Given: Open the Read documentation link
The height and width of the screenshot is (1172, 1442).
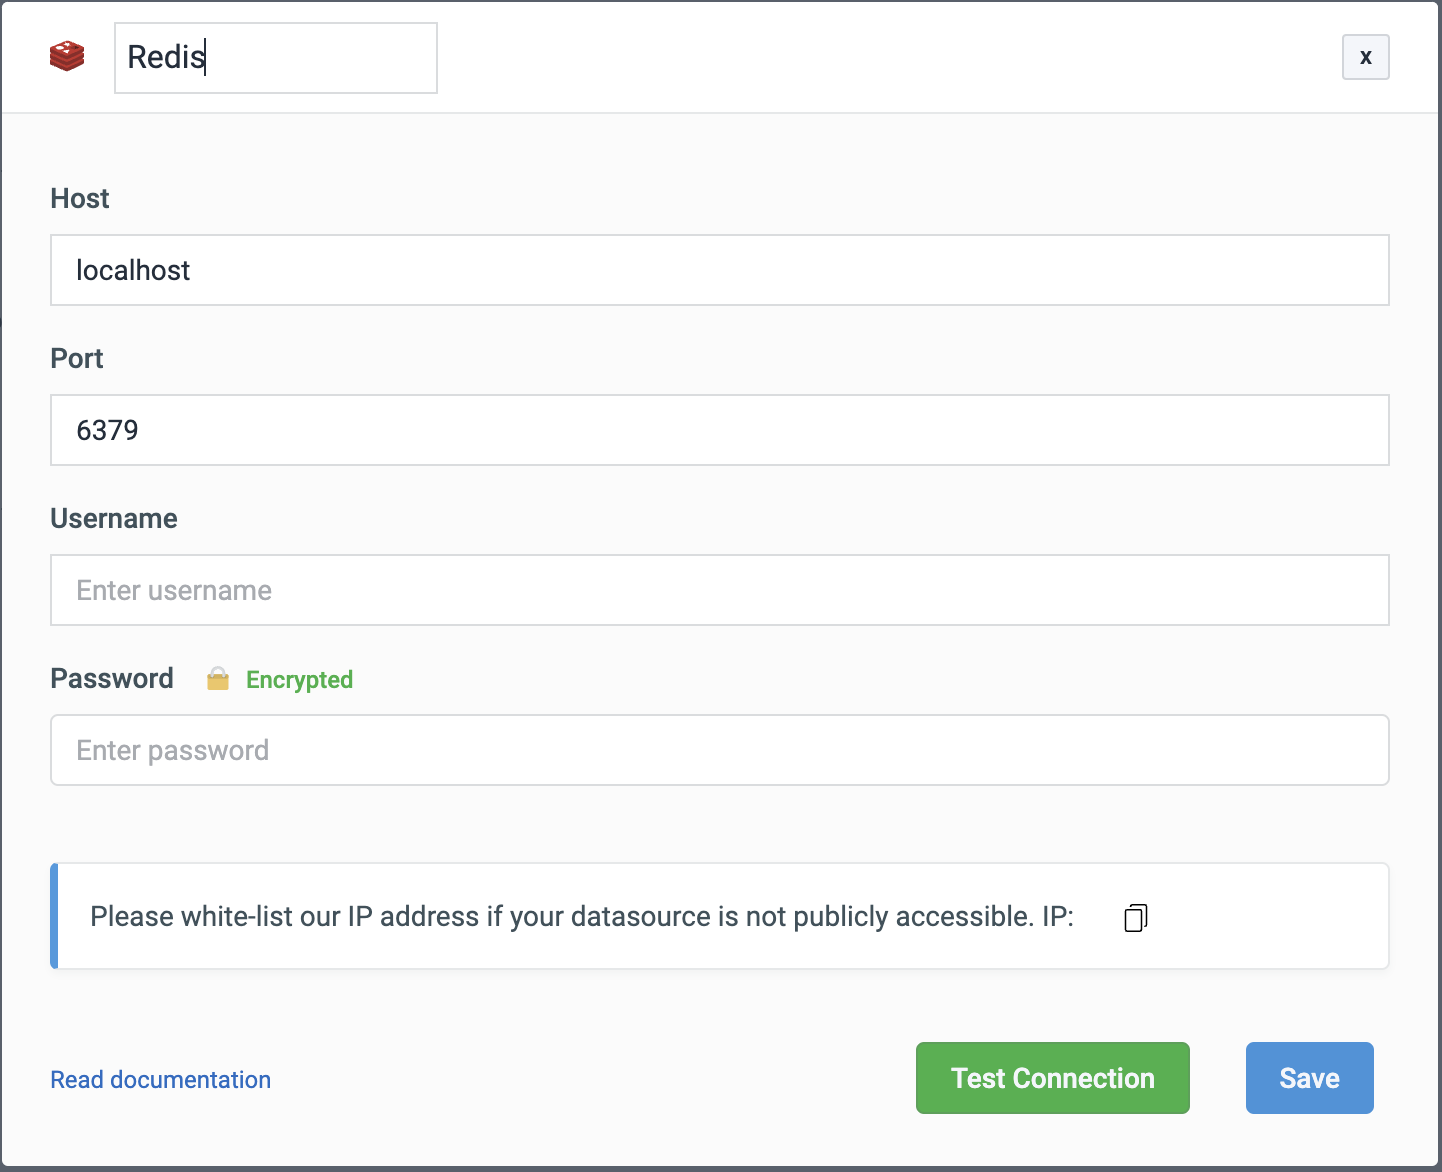Looking at the screenshot, I should [x=161, y=1080].
